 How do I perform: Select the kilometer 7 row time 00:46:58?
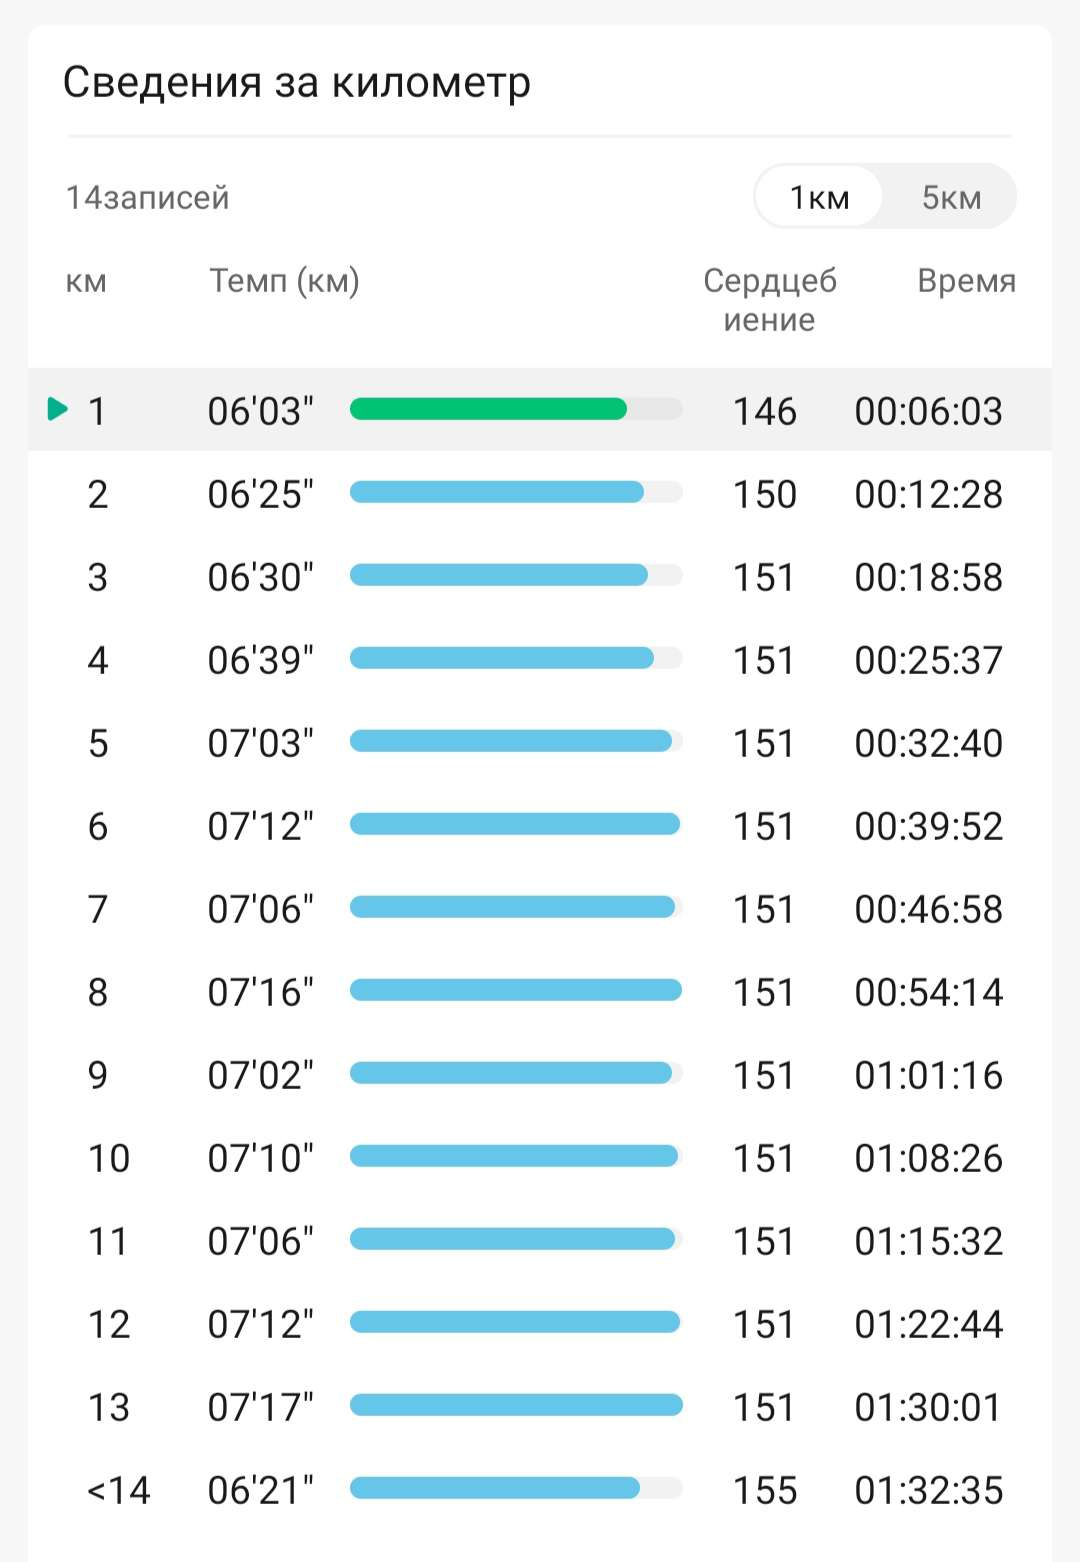928,909
